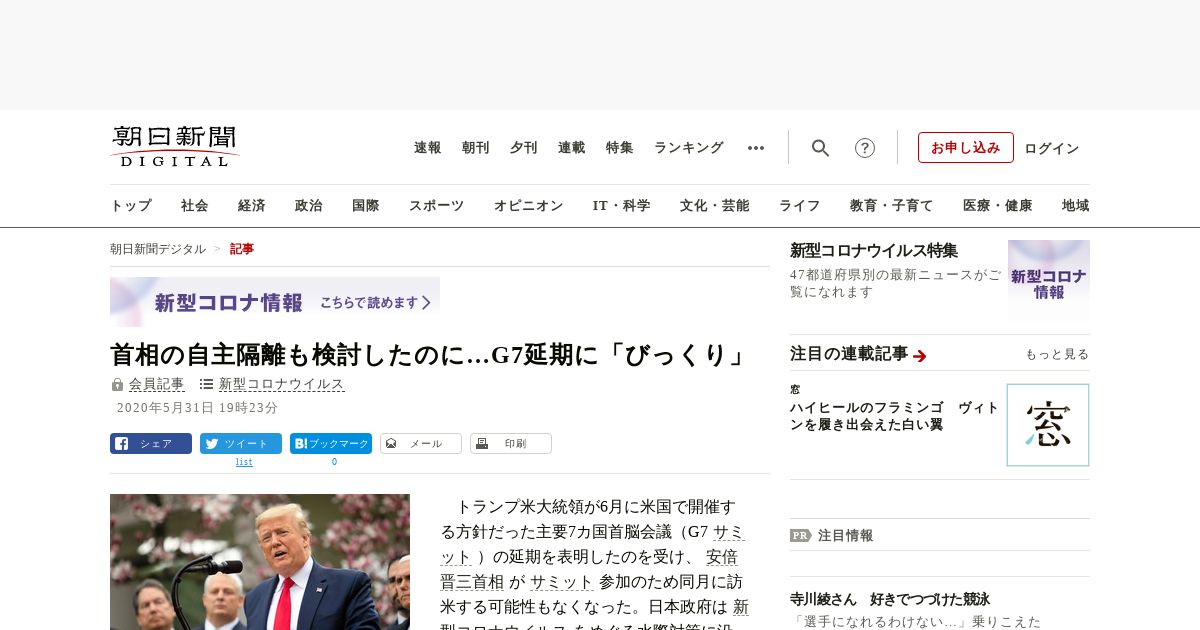Go to ライフ category tab

coord(800,206)
